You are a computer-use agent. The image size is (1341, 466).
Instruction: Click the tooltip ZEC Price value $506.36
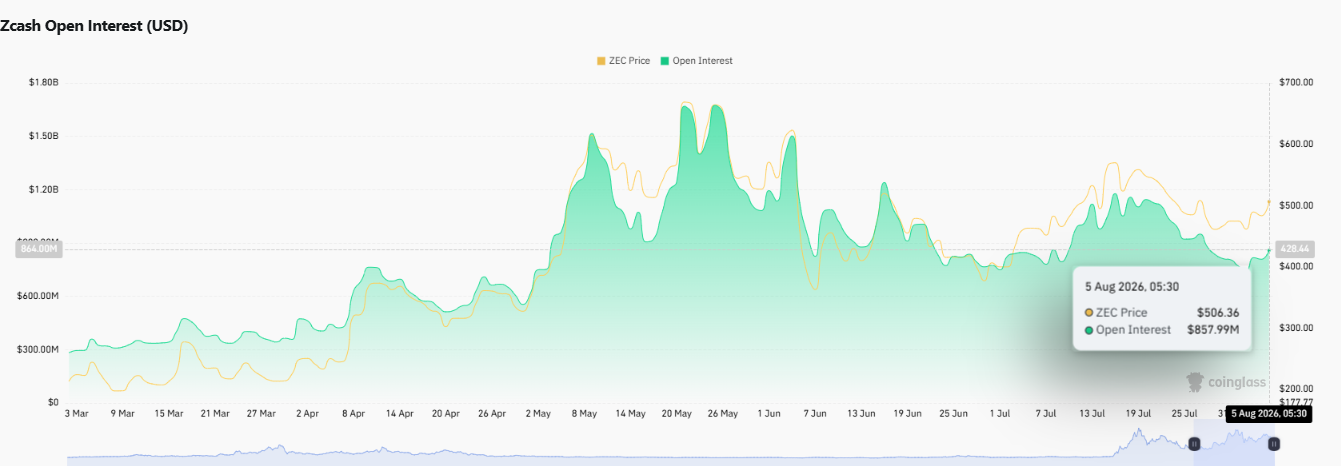point(1218,313)
